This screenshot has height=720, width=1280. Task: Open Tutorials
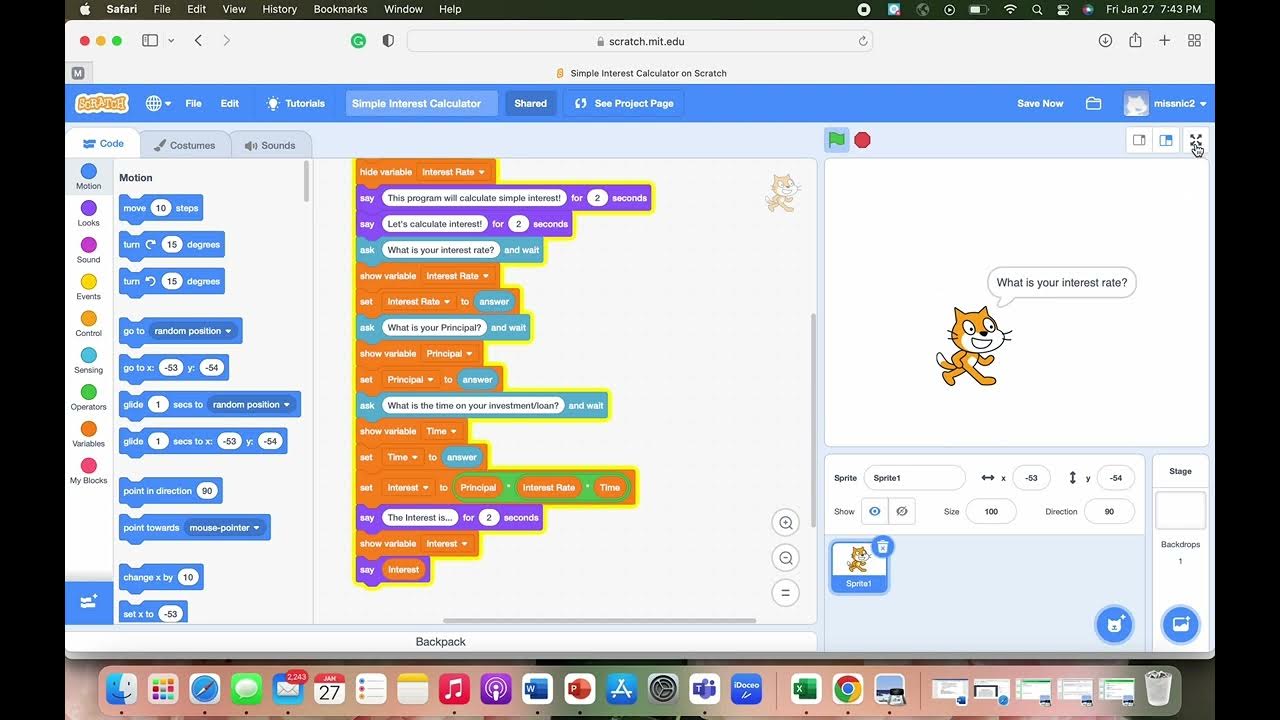tap(295, 103)
